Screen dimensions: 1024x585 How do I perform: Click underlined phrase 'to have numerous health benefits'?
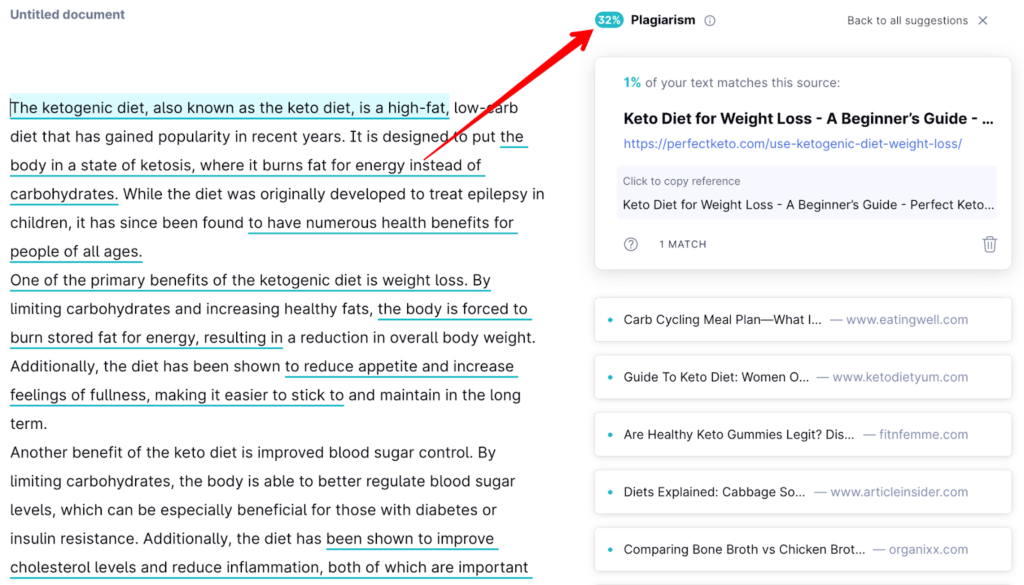(x=381, y=223)
